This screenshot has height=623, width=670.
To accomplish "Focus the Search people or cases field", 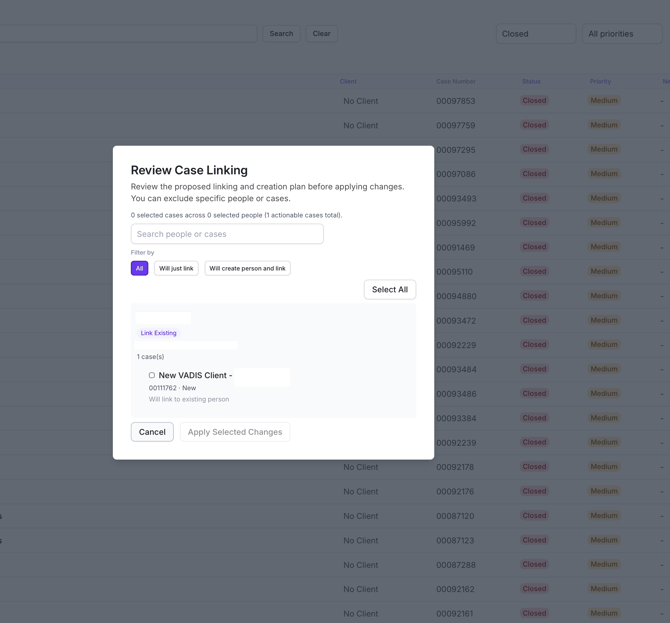I will coord(227,234).
